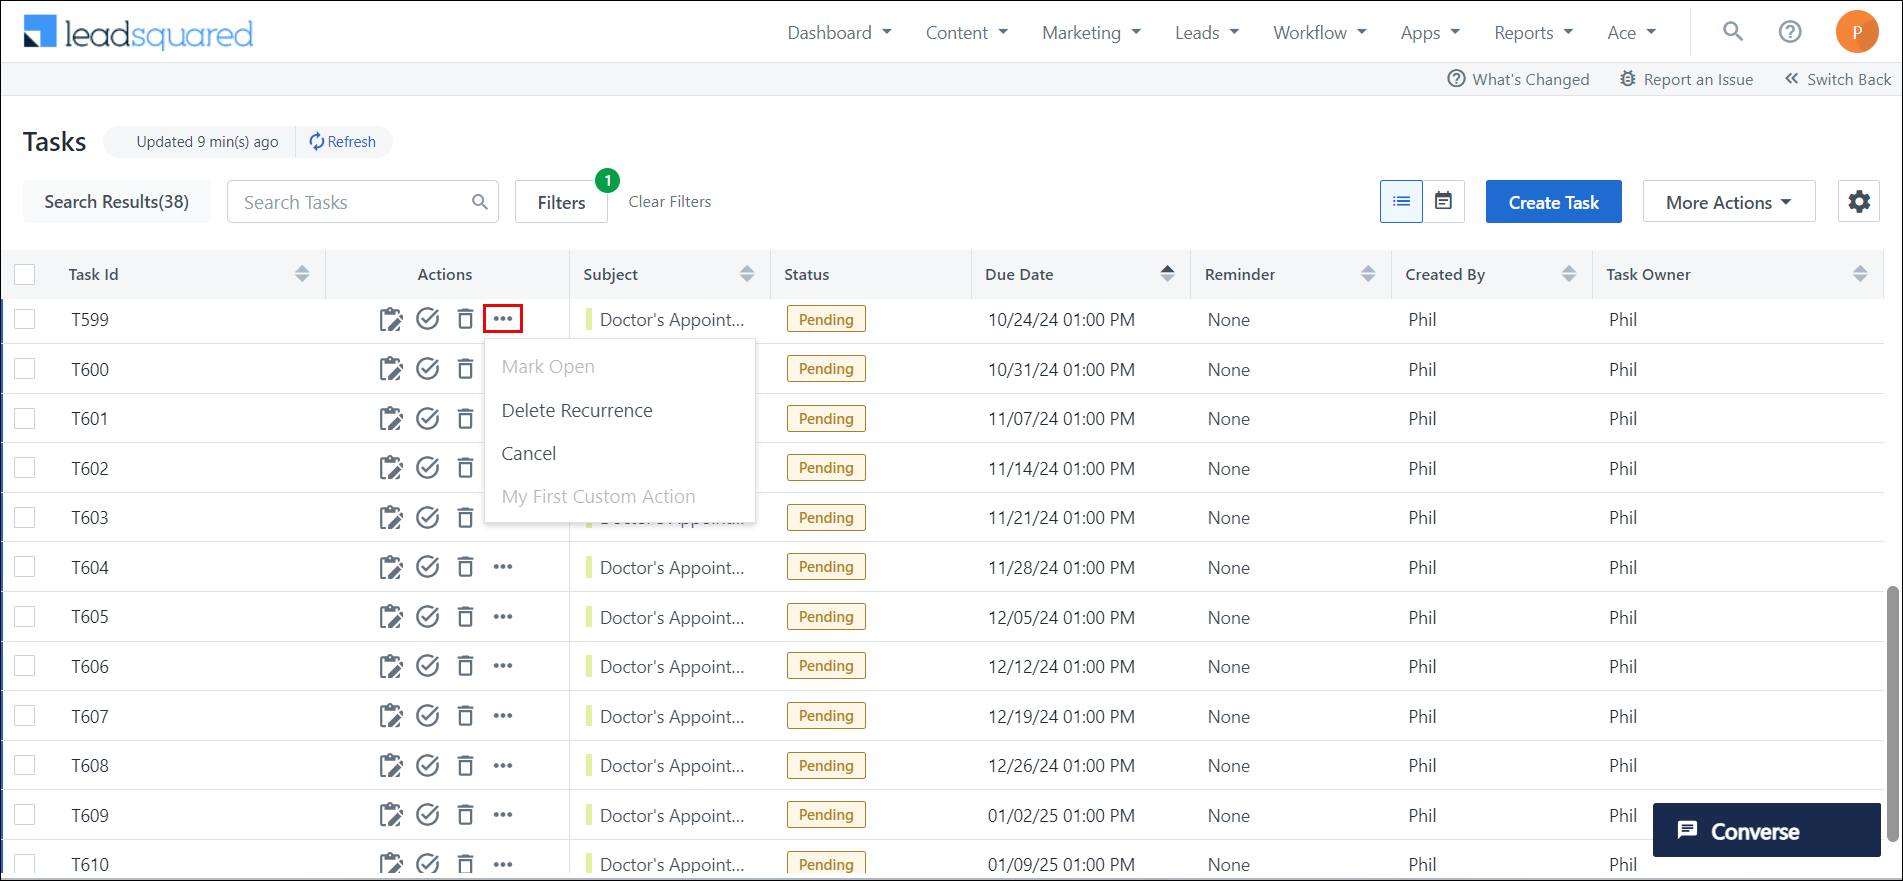Click Switch Back link
Image resolution: width=1903 pixels, height=881 pixels.
pyautogui.click(x=1838, y=79)
